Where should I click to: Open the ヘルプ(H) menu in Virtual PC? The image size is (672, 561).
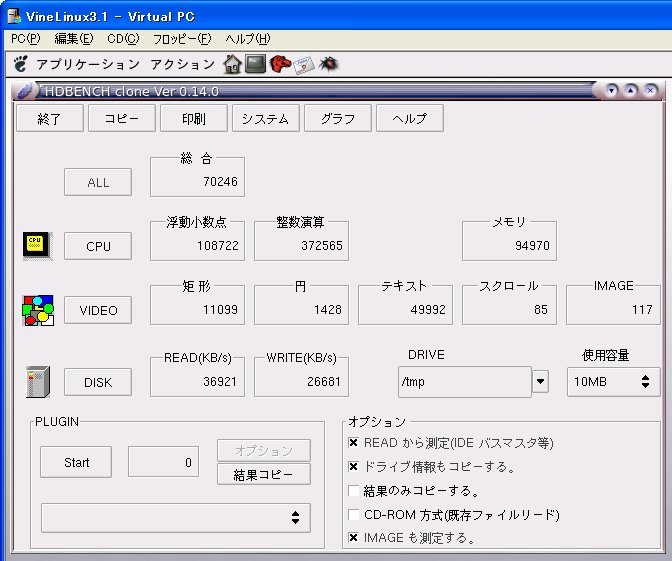point(248,39)
